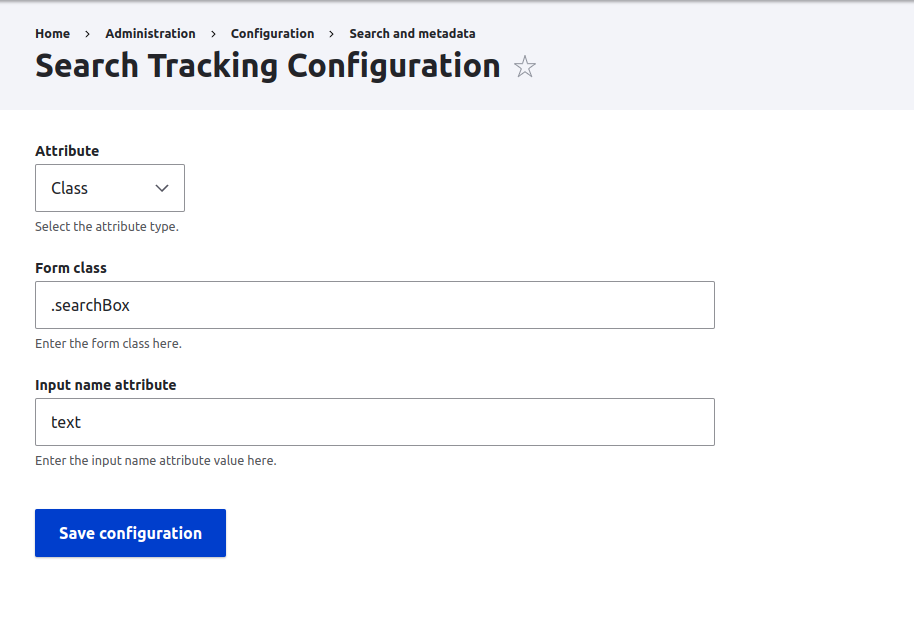Click the chevron icon after Home breadcrumb
This screenshot has height=634, width=914.
point(87,33)
